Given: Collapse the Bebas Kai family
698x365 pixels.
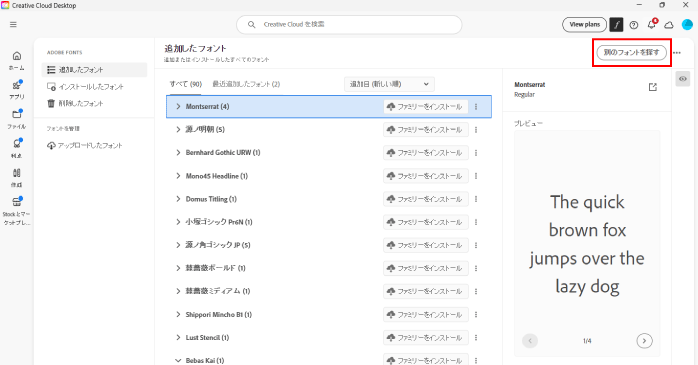Looking at the screenshot, I should coord(178,361).
